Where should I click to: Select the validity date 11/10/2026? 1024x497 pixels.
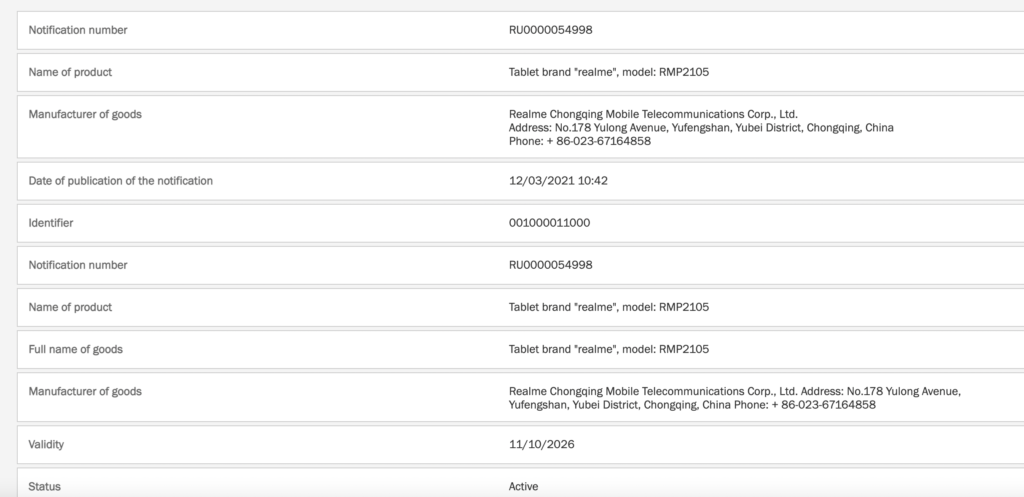541,445
